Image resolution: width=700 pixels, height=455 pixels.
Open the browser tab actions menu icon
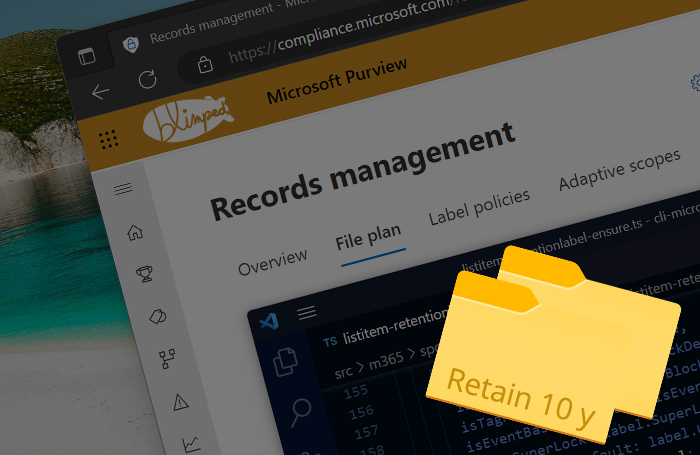point(87,57)
